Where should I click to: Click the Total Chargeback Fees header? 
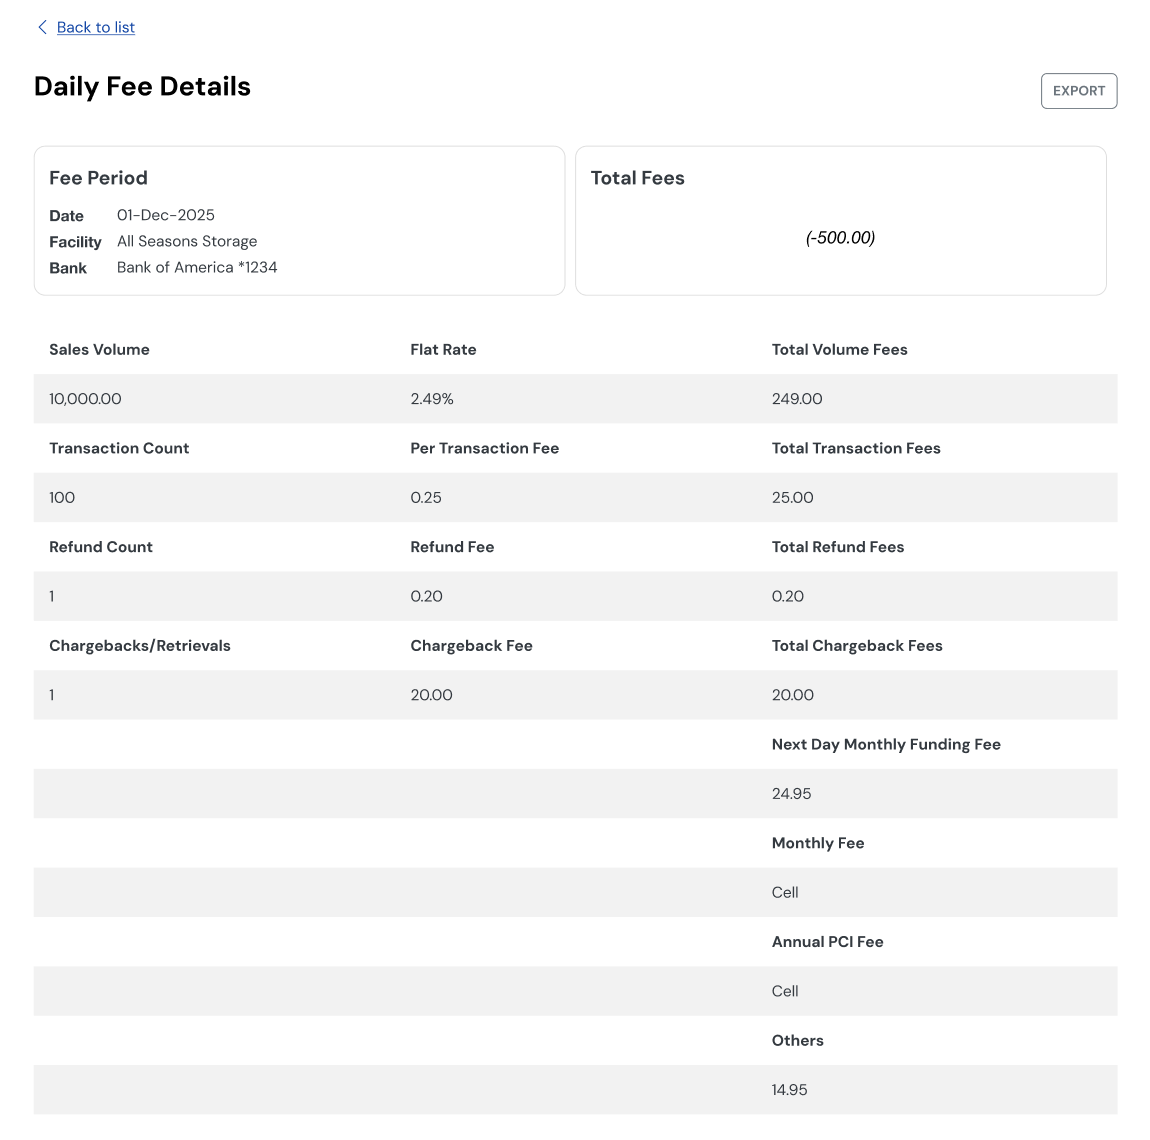tap(857, 646)
